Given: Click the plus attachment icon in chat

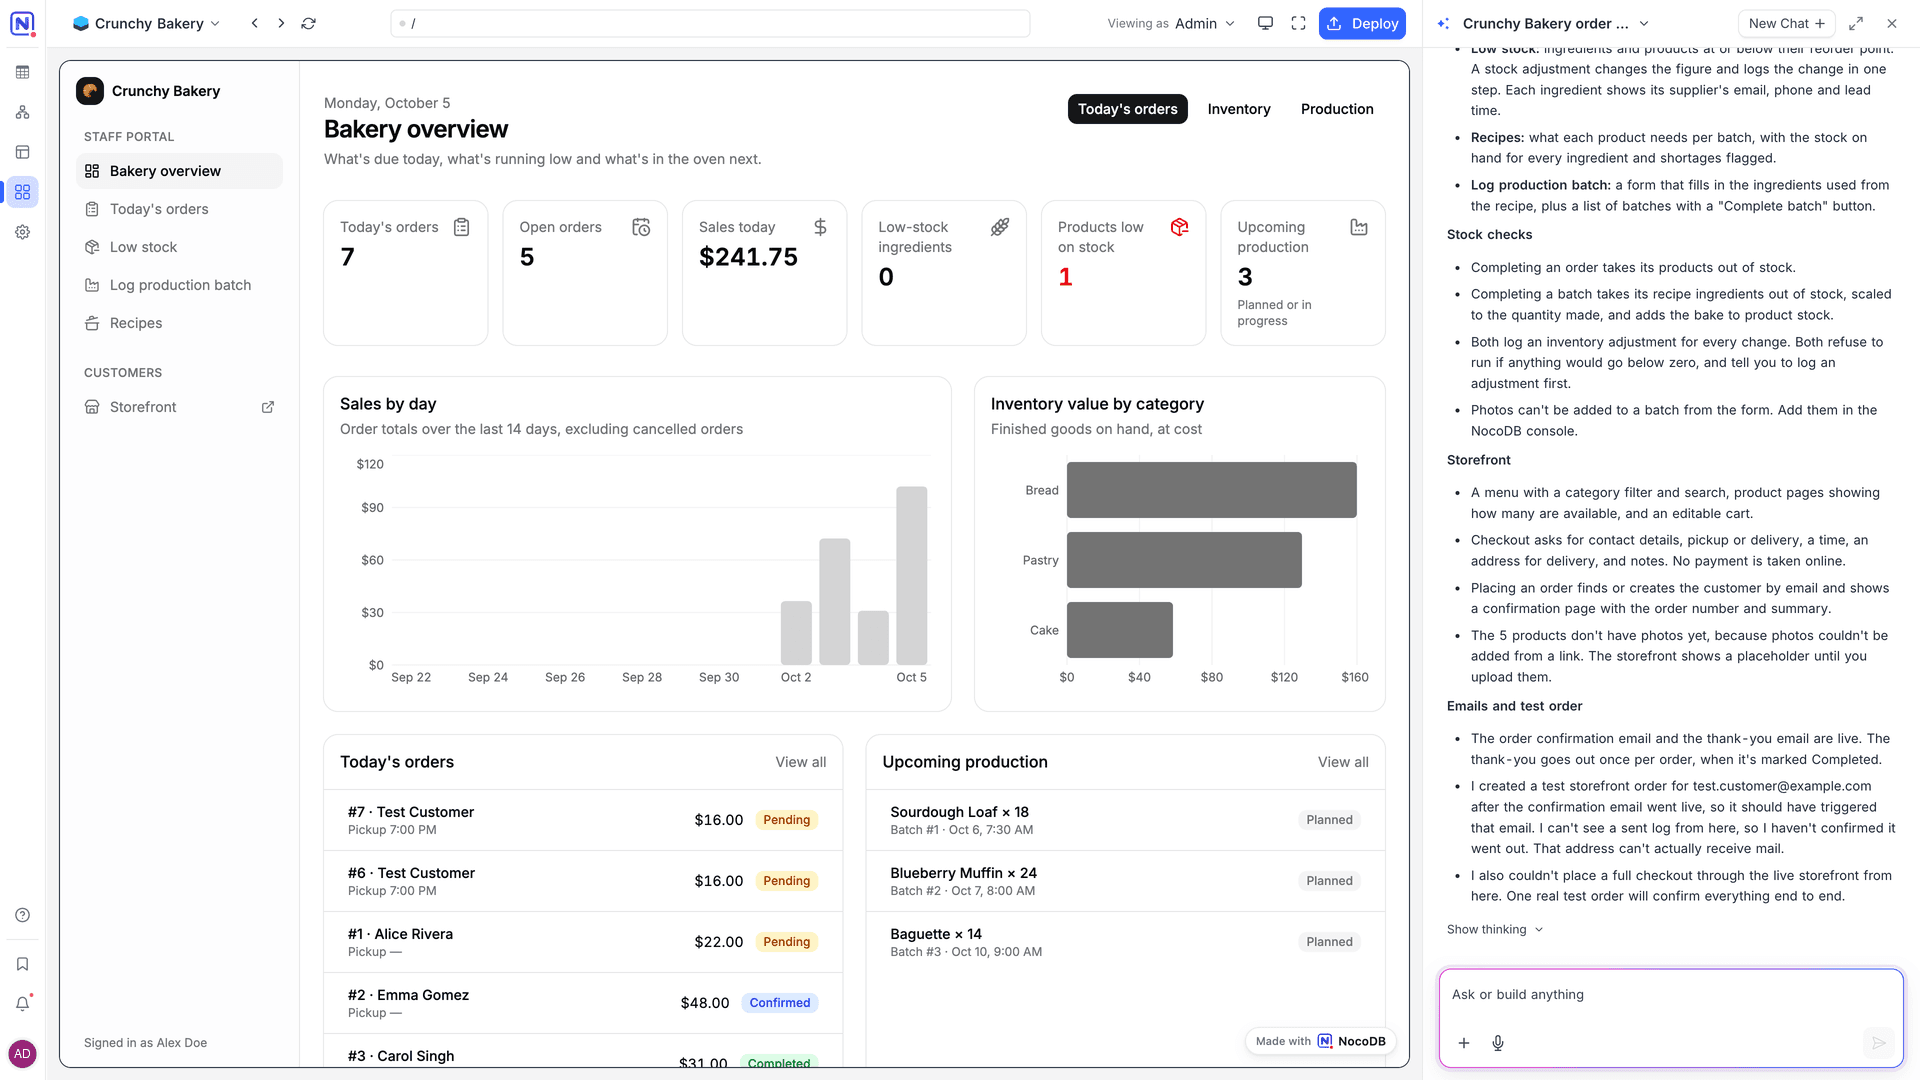Looking at the screenshot, I should tap(1464, 1043).
